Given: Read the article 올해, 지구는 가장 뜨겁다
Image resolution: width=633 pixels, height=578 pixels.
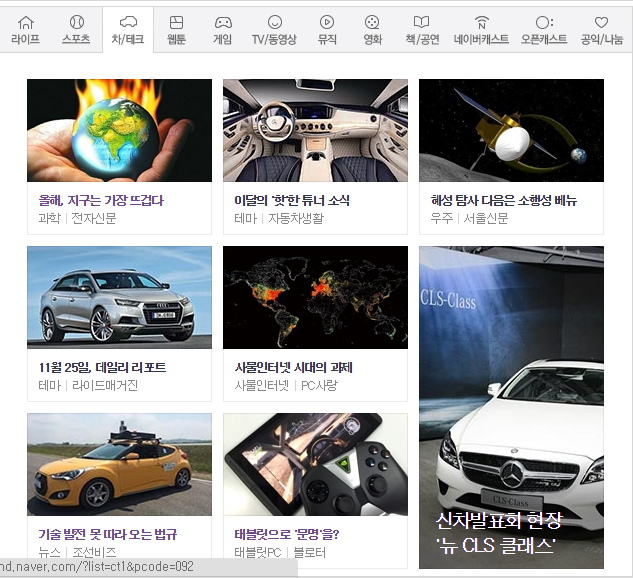Looking at the screenshot, I should [101, 200].
